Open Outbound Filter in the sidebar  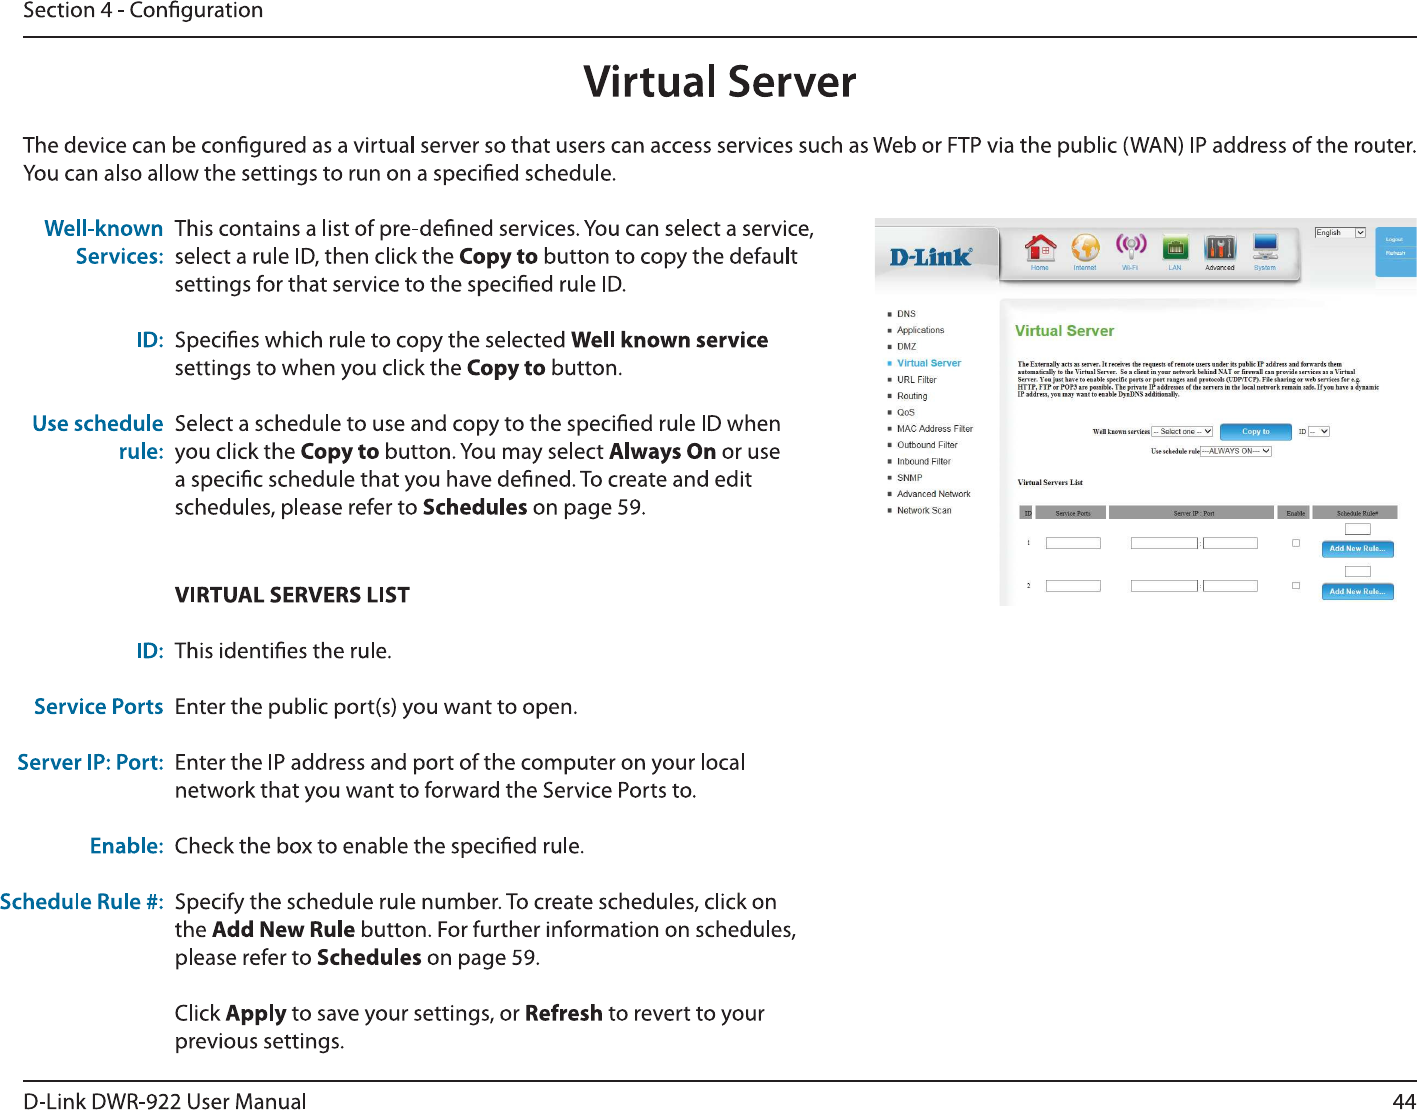click(x=927, y=445)
